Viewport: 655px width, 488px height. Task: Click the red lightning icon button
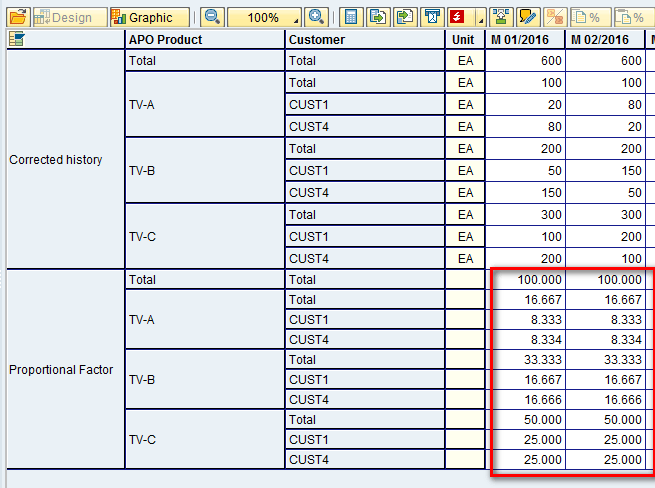click(458, 17)
